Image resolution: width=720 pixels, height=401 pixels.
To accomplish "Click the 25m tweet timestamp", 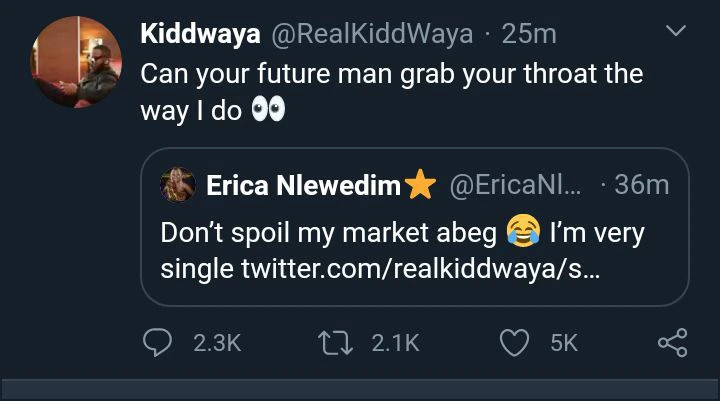I will pos(529,34).
